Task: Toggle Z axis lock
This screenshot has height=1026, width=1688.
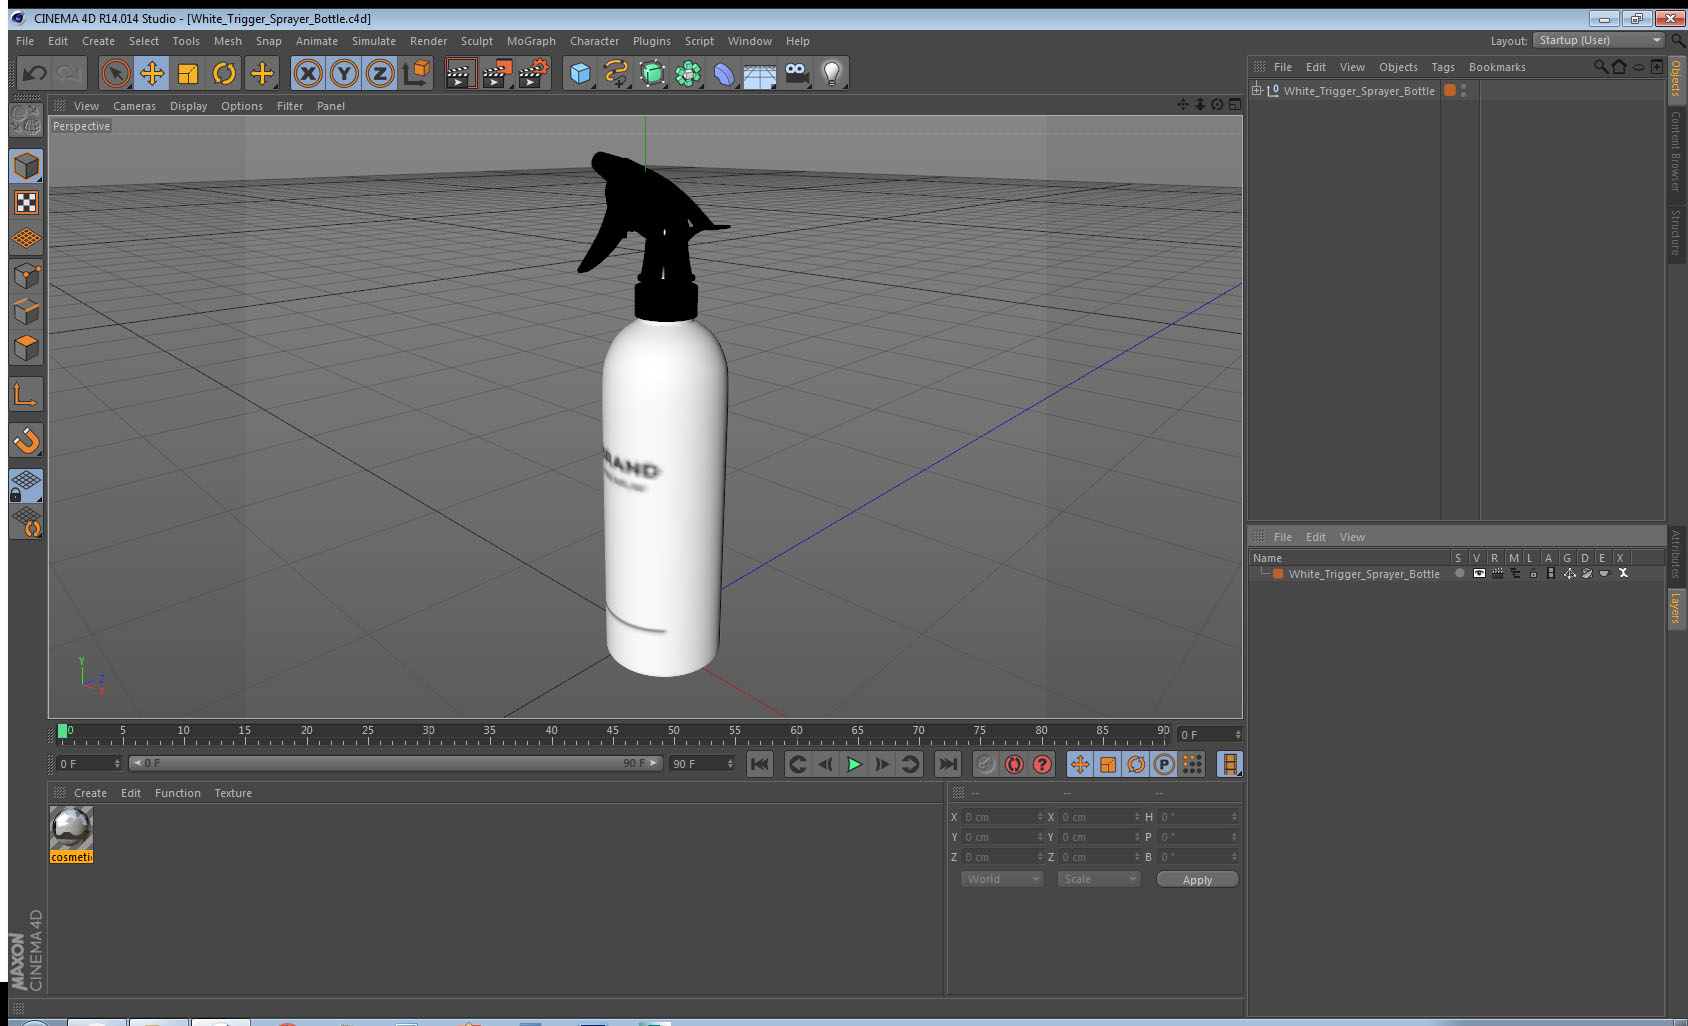Action: pos(380,73)
